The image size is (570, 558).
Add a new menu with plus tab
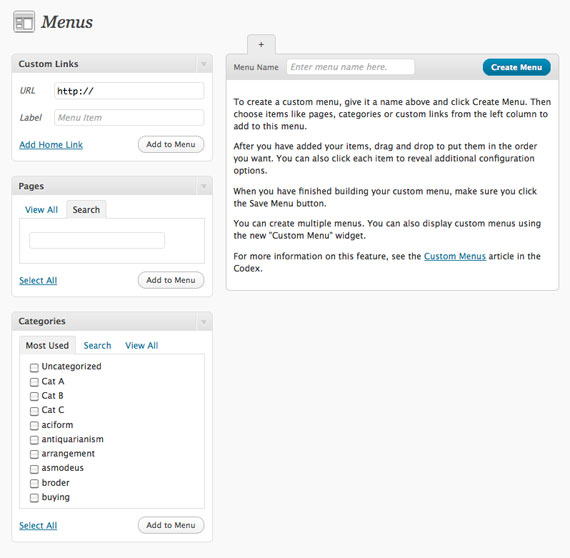261,44
